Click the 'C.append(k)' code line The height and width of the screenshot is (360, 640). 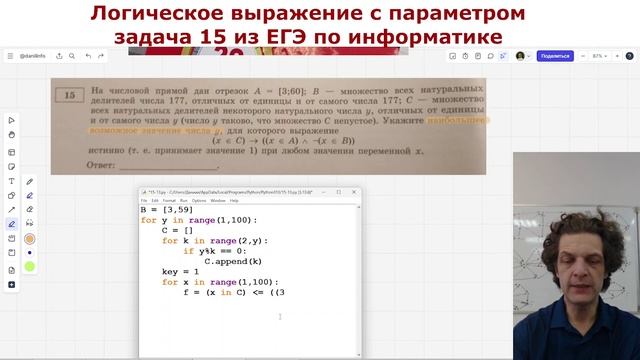click(233, 262)
